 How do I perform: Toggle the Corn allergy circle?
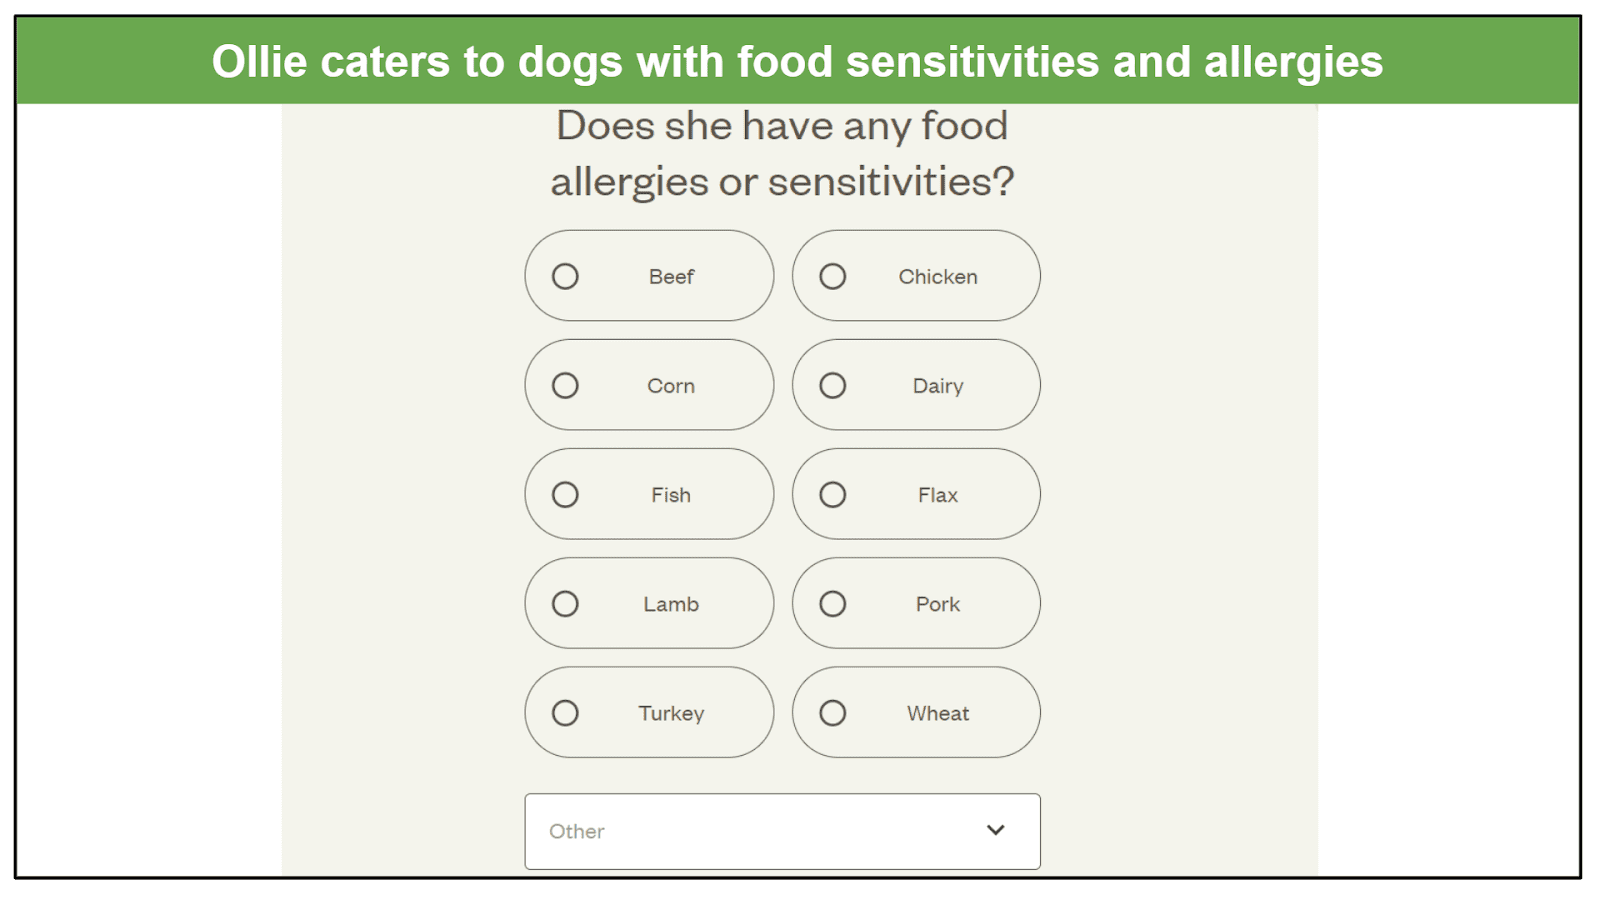(565, 385)
